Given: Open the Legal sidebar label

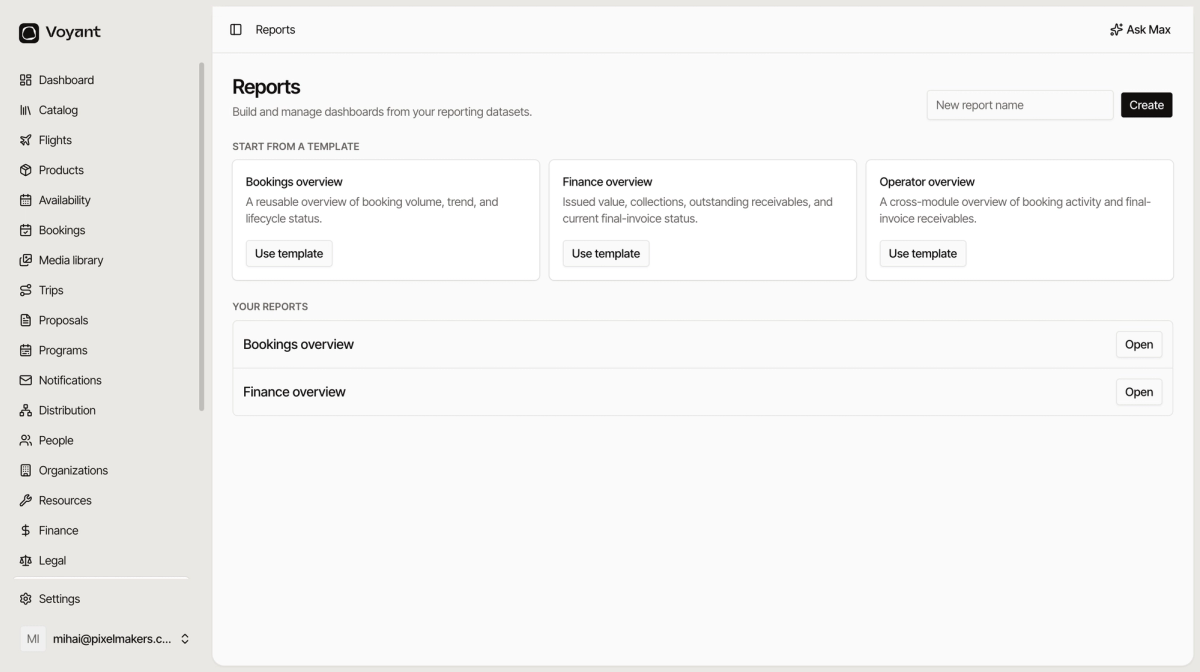Looking at the screenshot, I should point(54,560).
